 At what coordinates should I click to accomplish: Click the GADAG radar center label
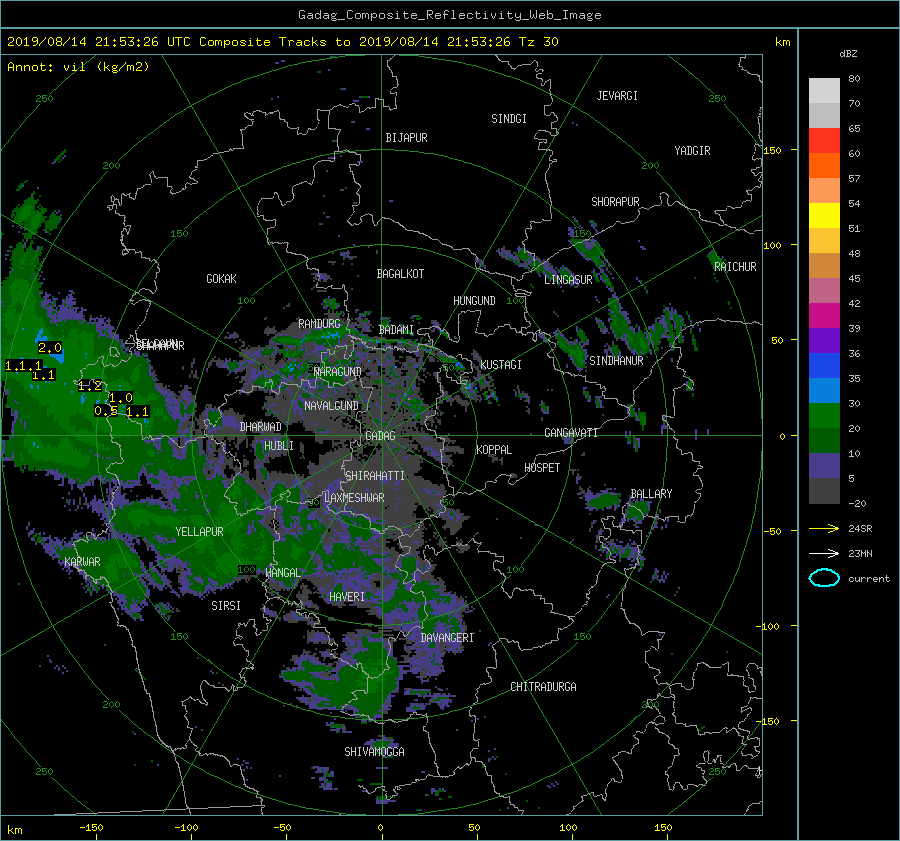point(380,436)
